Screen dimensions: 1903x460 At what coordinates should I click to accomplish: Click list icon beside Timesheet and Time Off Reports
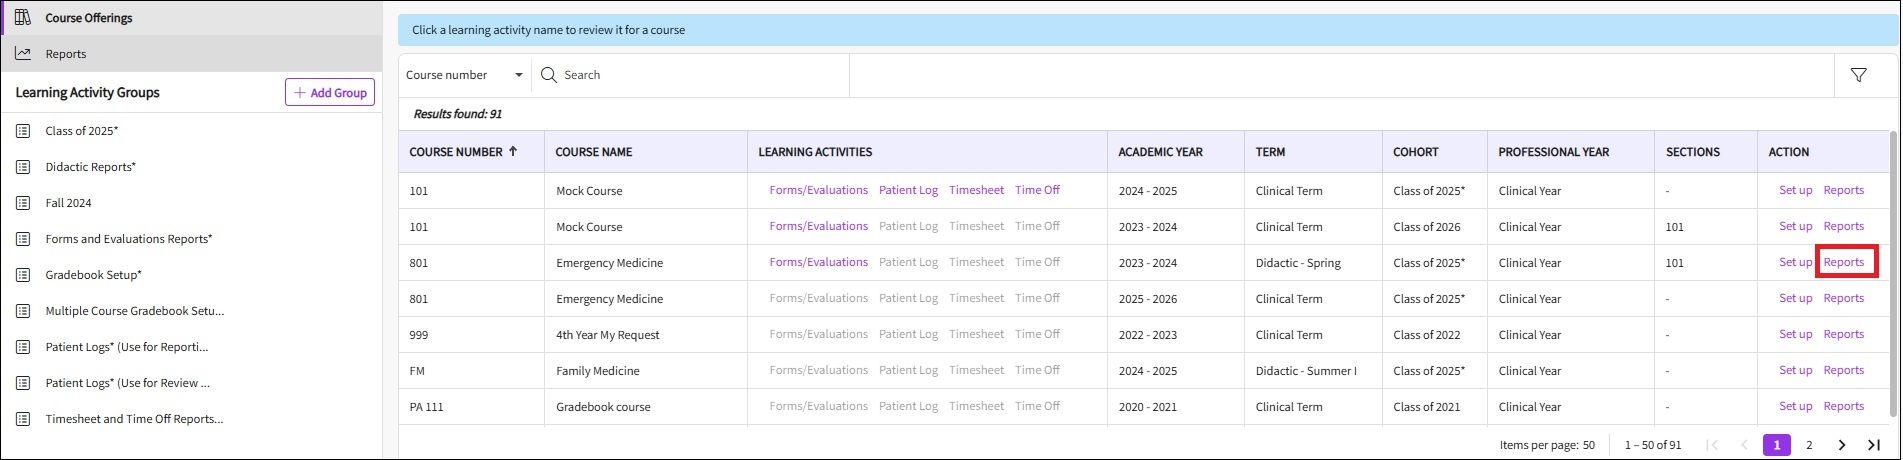click(24, 419)
